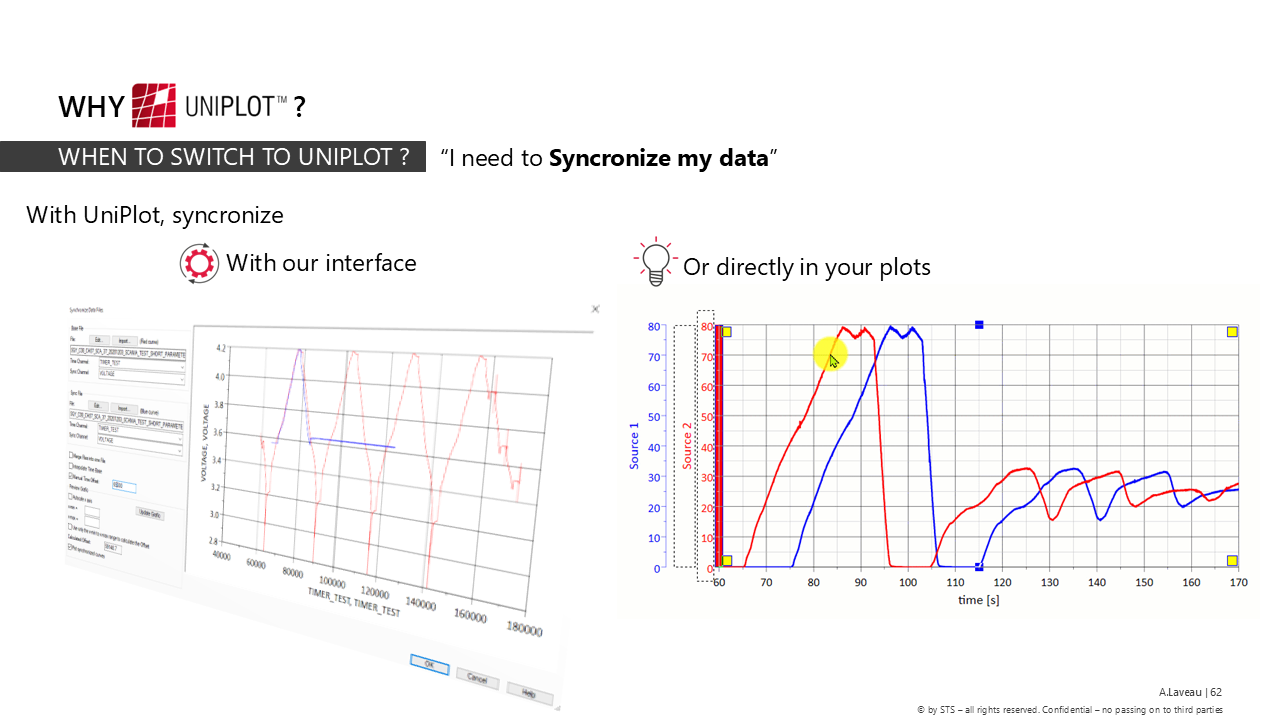The width and height of the screenshot is (1280, 720).
Task: Select the blue 'Source 1' axis label
Action: point(634,446)
